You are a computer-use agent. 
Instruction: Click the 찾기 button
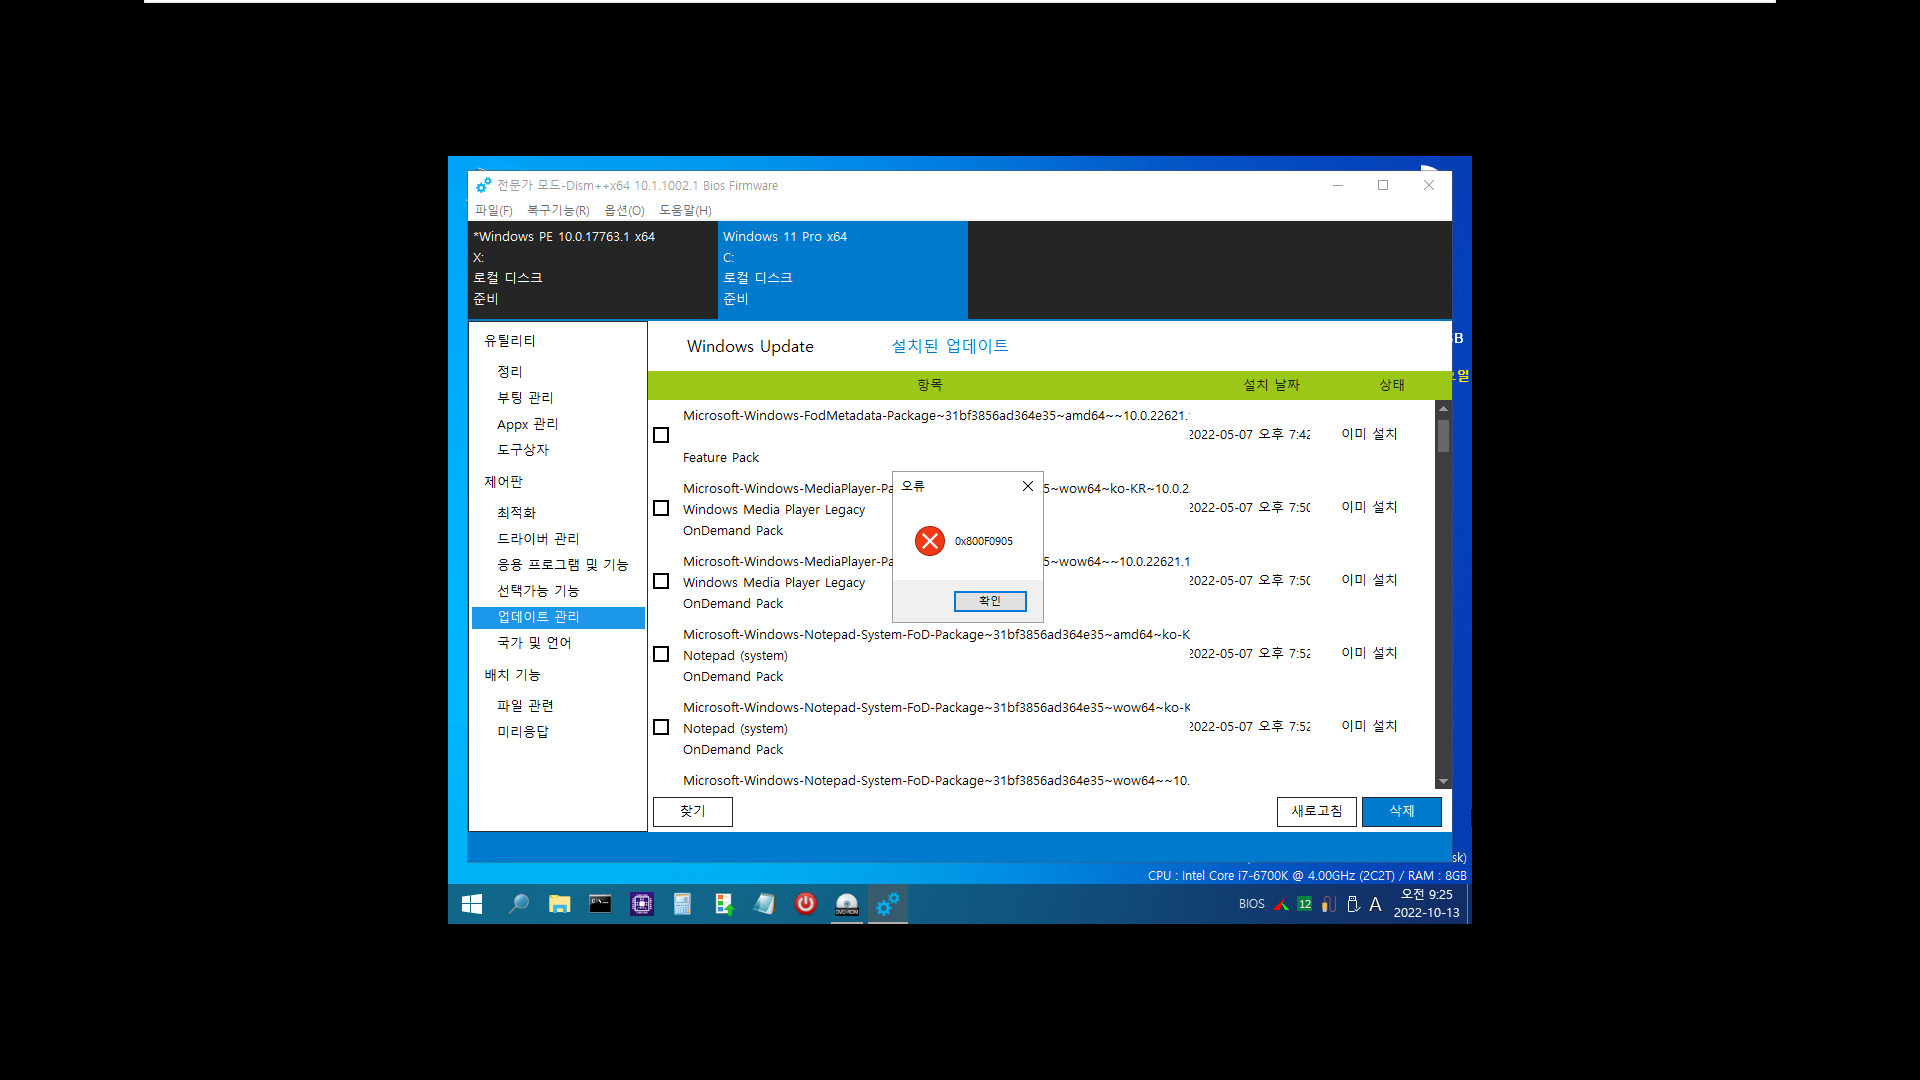pos(692,811)
